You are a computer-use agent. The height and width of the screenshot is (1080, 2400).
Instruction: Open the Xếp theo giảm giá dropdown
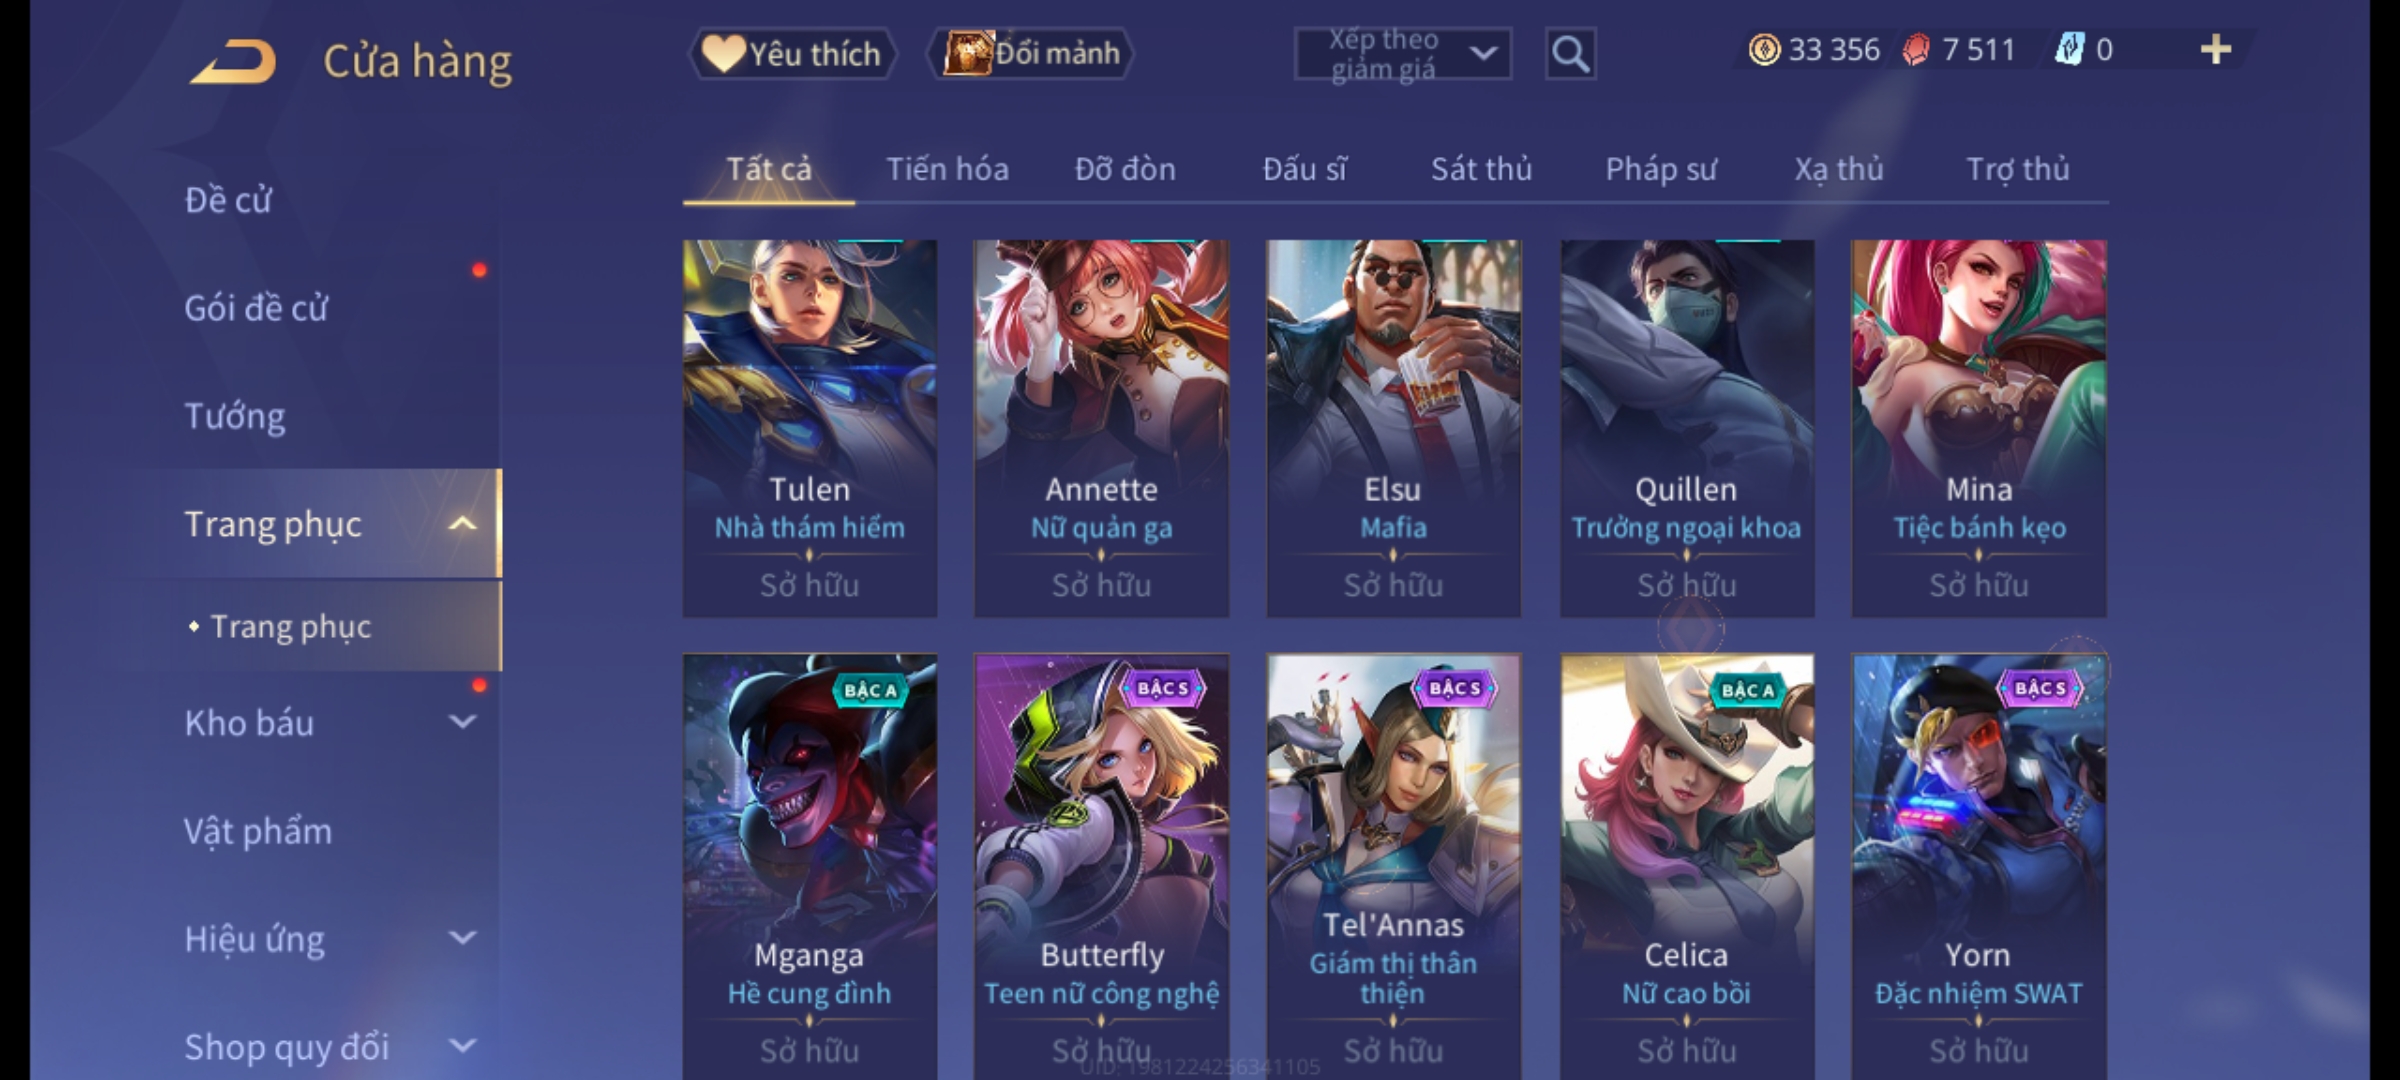(x=1402, y=54)
